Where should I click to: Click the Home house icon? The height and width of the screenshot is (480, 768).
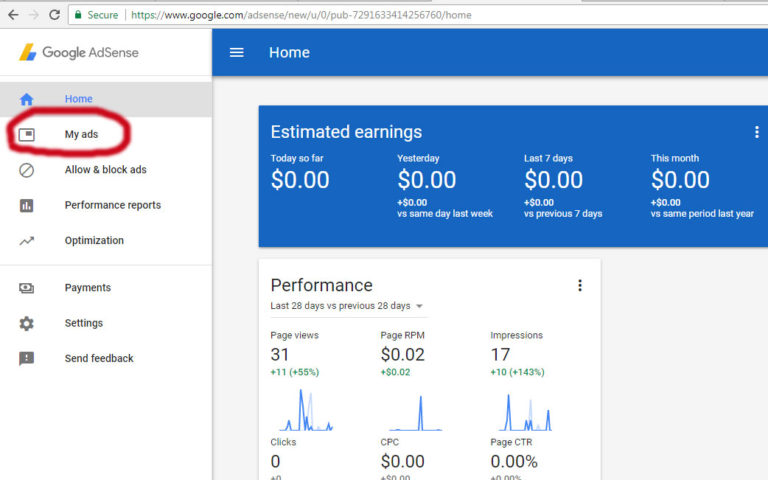pyautogui.click(x=26, y=99)
